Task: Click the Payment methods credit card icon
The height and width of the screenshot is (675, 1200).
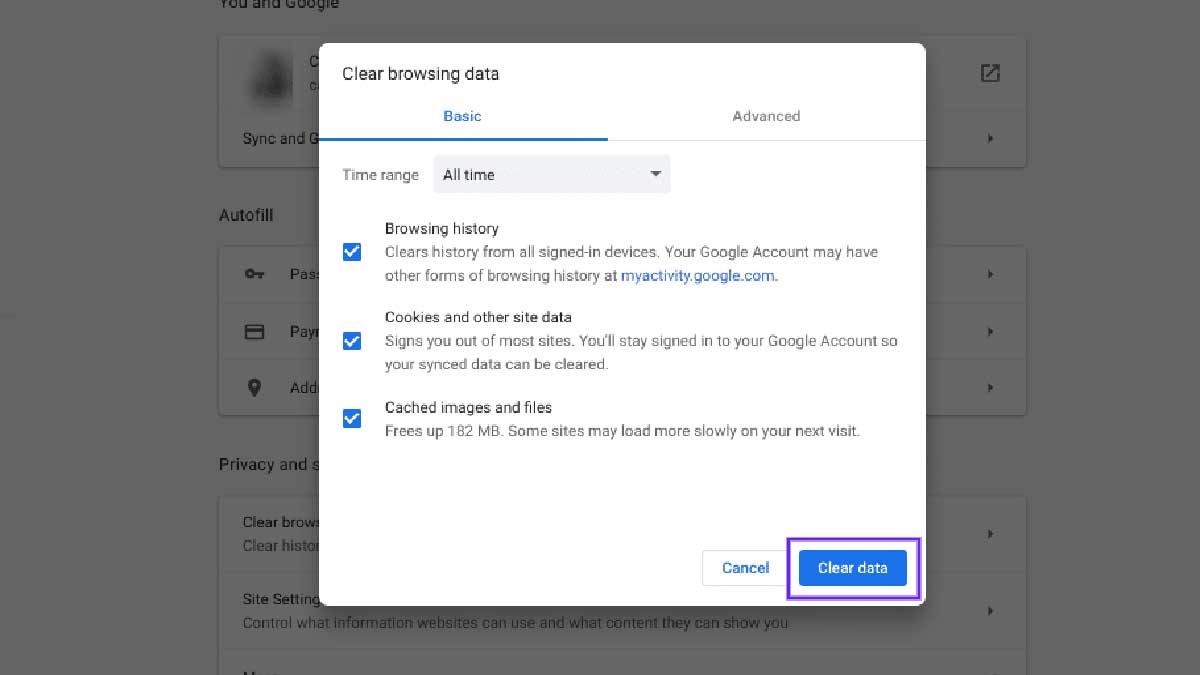Action: (254, 331)
